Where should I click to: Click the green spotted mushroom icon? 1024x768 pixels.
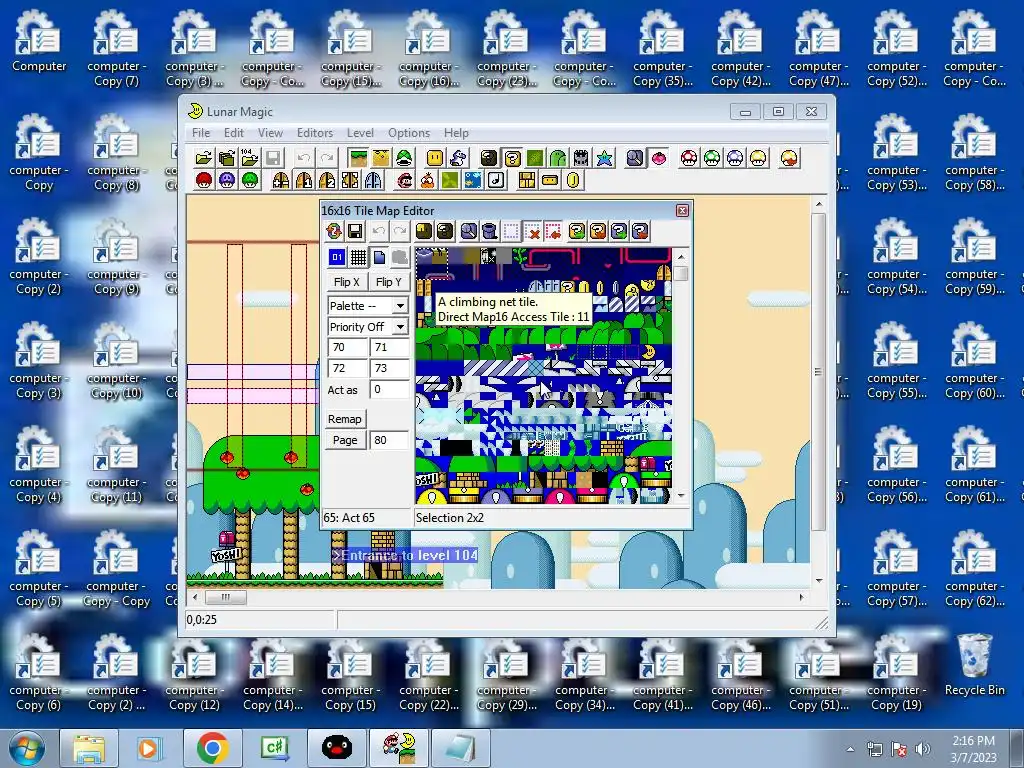712,159
